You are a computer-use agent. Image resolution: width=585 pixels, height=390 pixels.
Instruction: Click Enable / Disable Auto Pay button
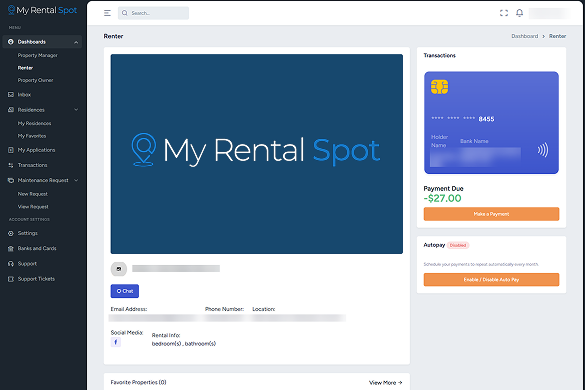click(491, 280)
